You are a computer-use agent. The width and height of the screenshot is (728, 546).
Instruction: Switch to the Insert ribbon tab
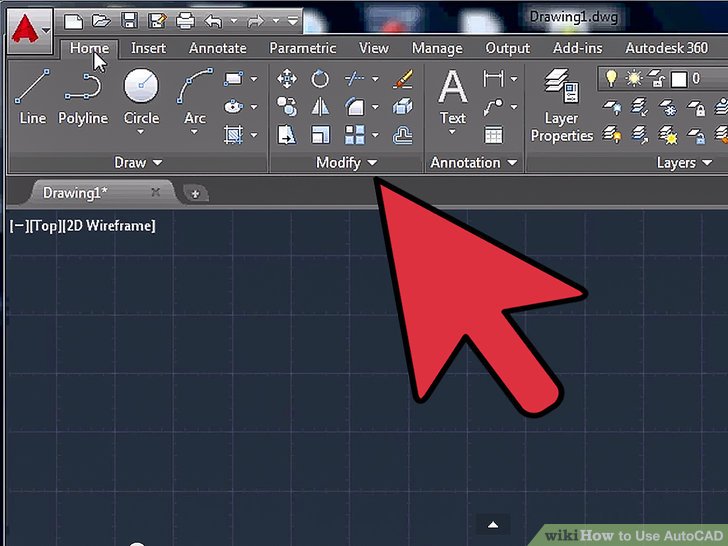pos(149,47)
